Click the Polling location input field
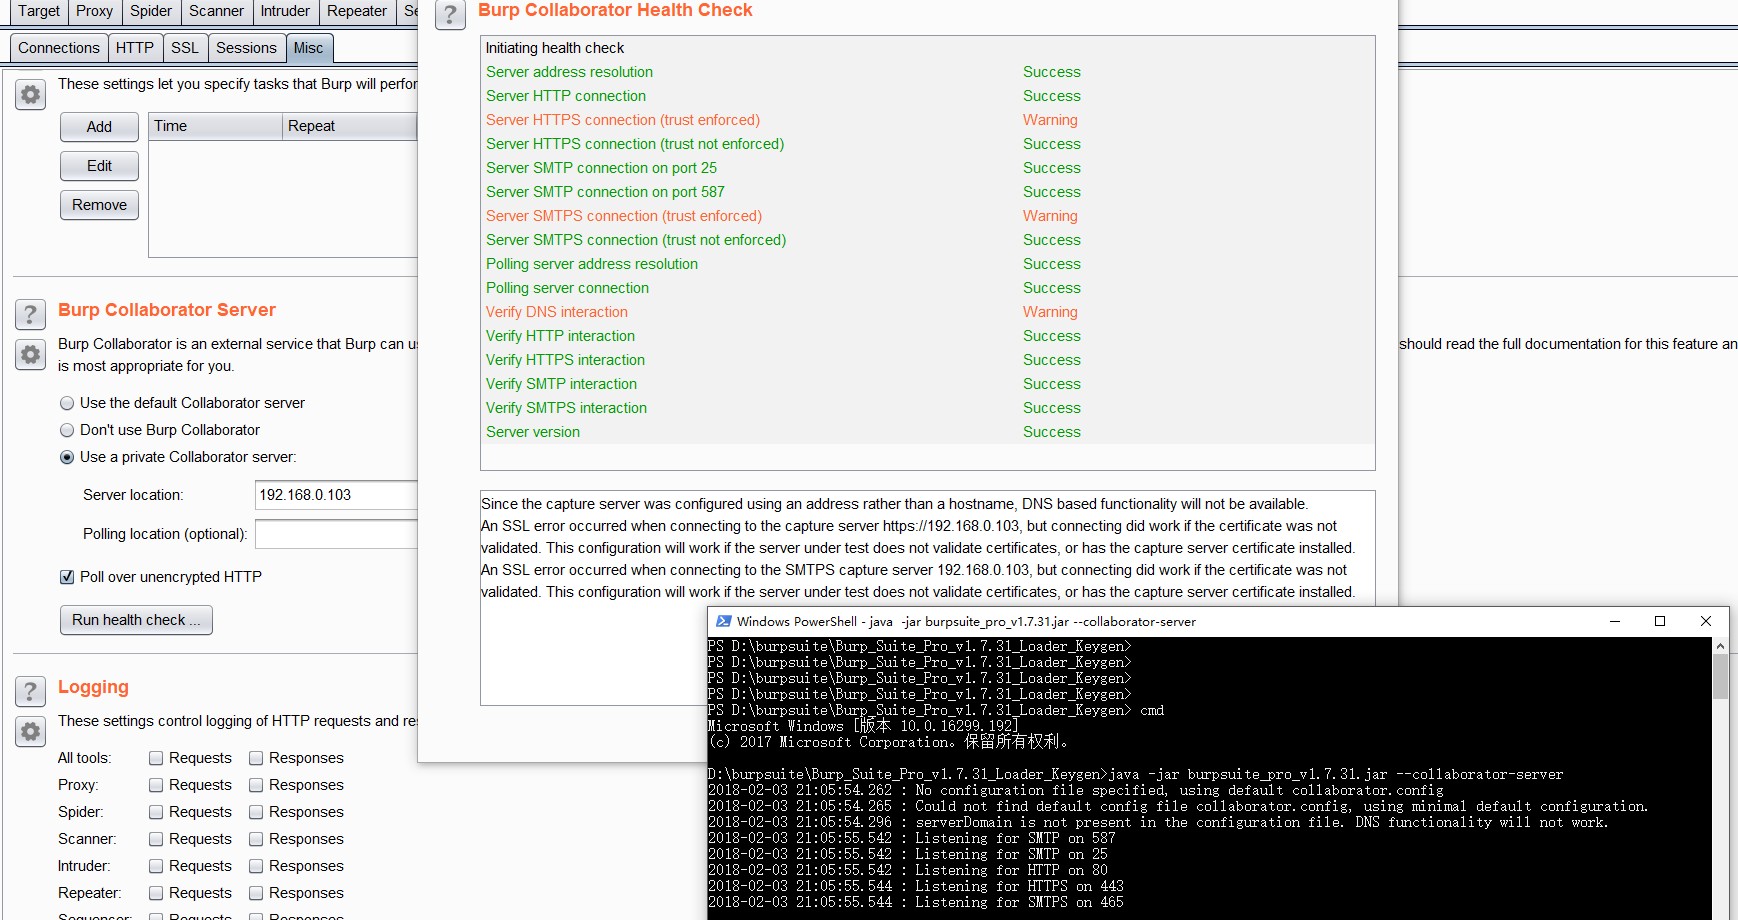Image resolution: width=1738 pixels, height=920 pixels. coord(336,534)
